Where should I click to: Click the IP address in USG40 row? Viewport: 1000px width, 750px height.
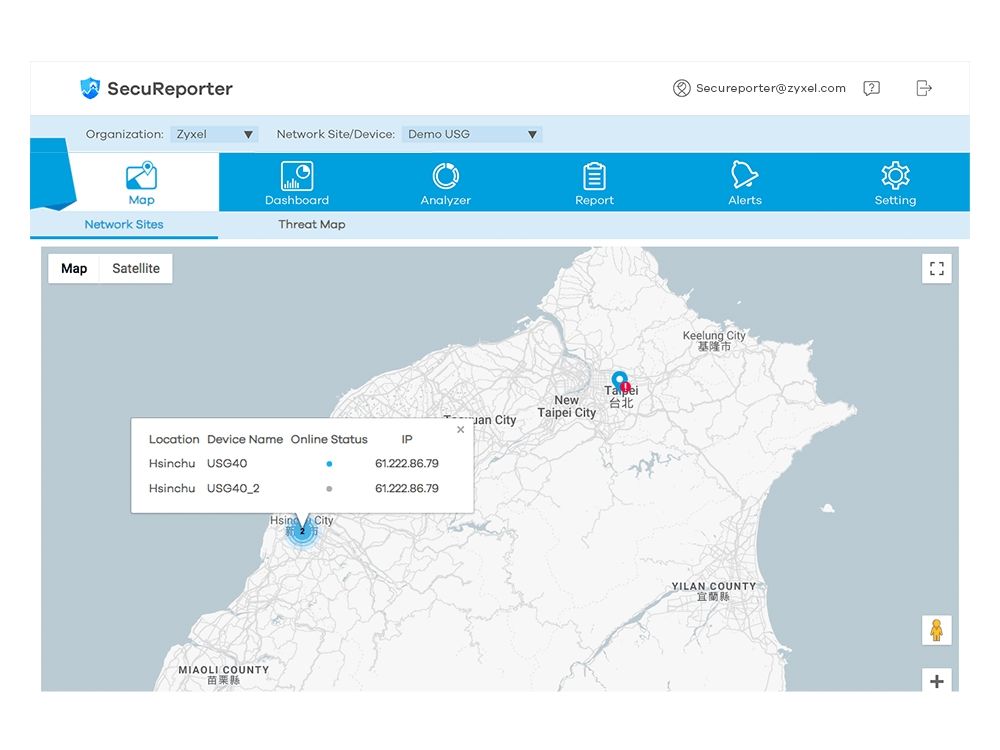[x=407, y=464]
